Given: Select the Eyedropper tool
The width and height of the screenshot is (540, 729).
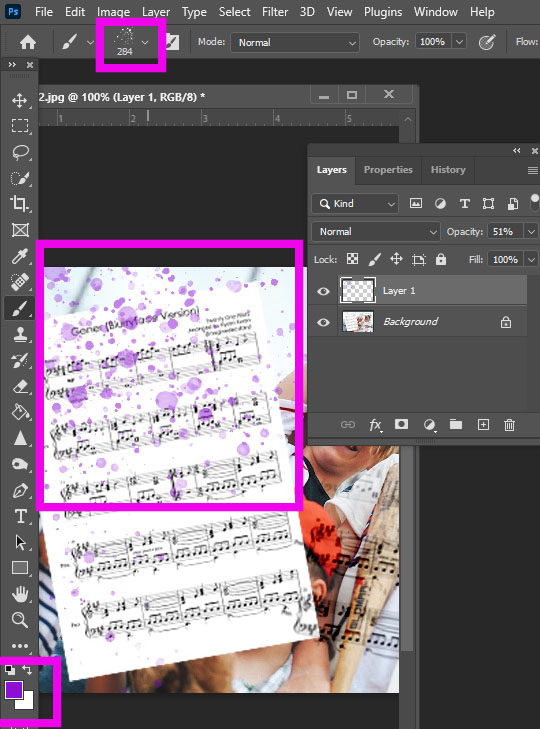Looking at the screenshot, I should click(20, 256).
